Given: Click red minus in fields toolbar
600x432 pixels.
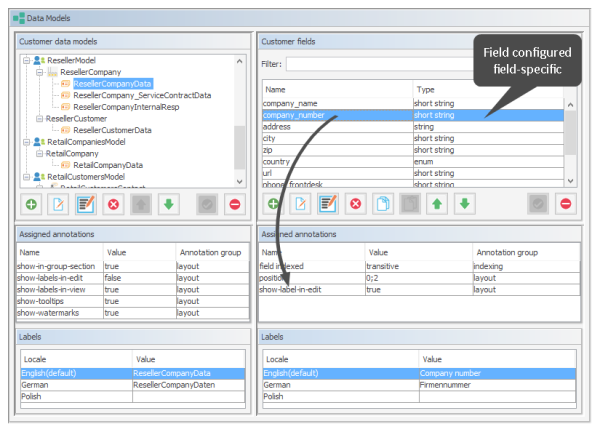Looking at the screenshot, I should [x=566, y=204].
